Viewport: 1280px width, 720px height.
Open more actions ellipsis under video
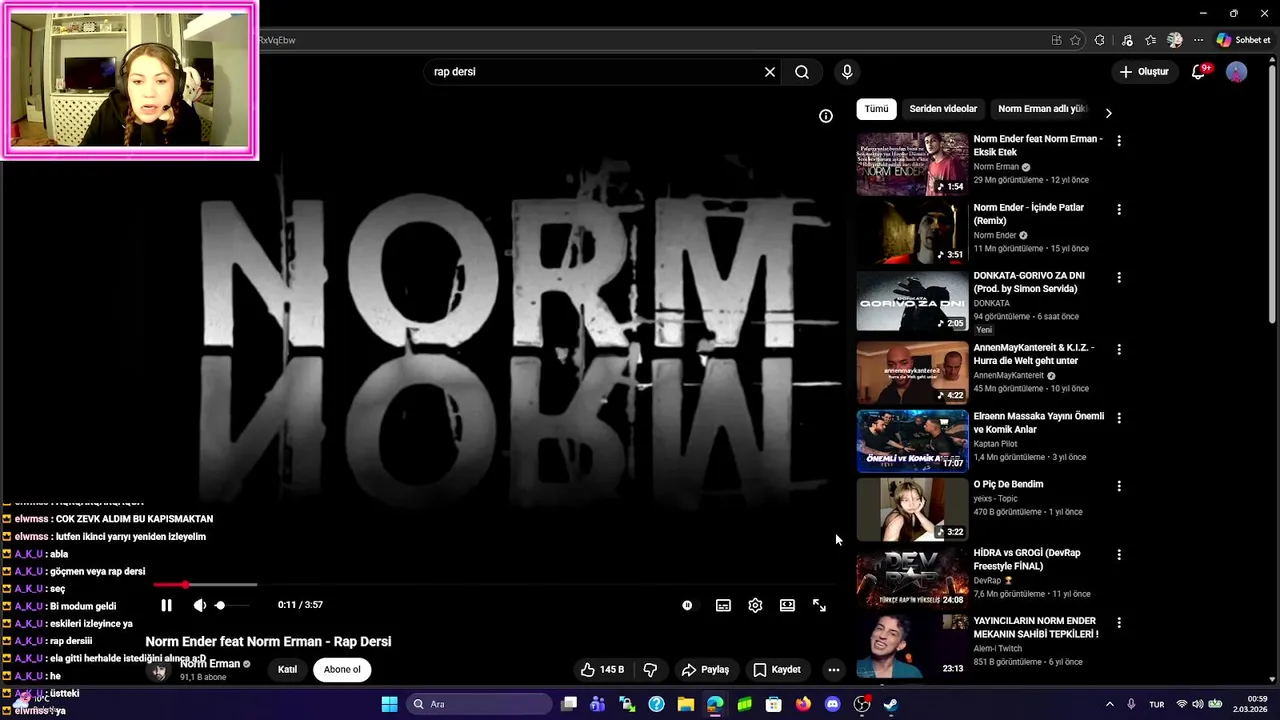pyautogui.click(x=833, y=670)
